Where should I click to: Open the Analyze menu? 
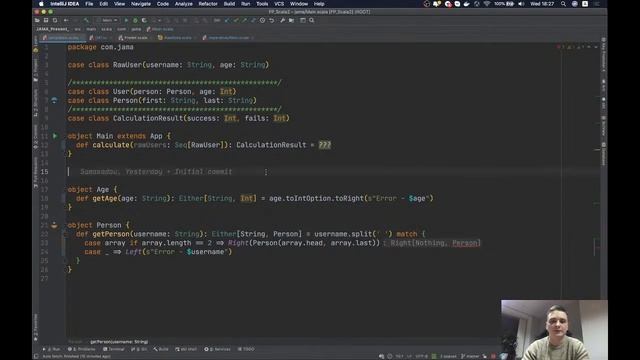point(184,4)
